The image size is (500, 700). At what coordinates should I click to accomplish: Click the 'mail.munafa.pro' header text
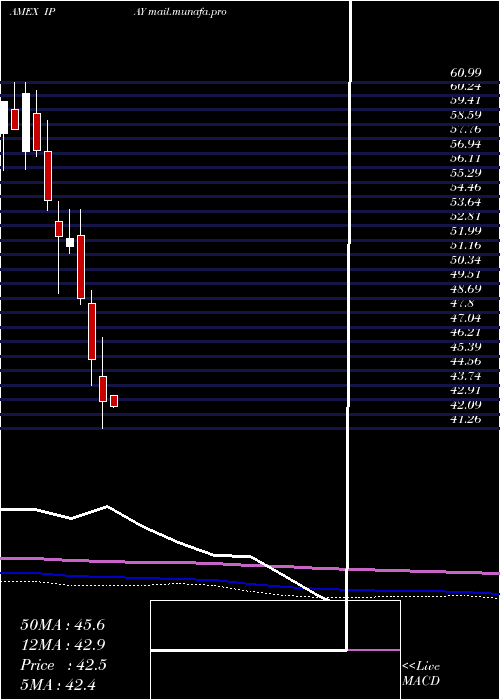187,12
